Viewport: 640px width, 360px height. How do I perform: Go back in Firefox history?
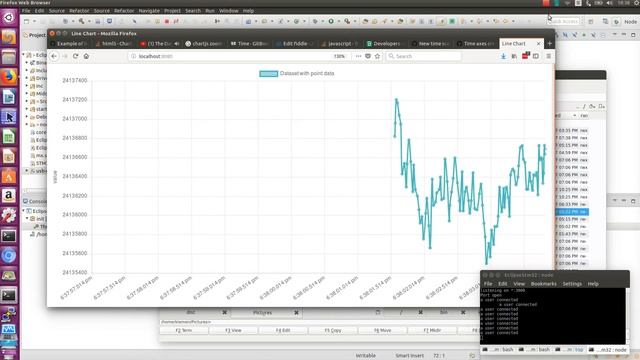click(x=54, y=56)
